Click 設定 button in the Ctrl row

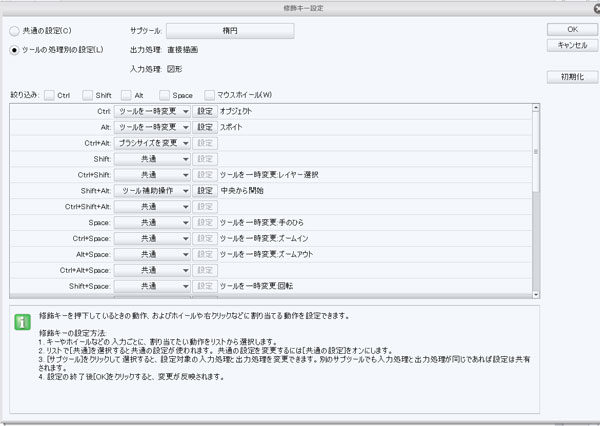click(x=205, y=111)
